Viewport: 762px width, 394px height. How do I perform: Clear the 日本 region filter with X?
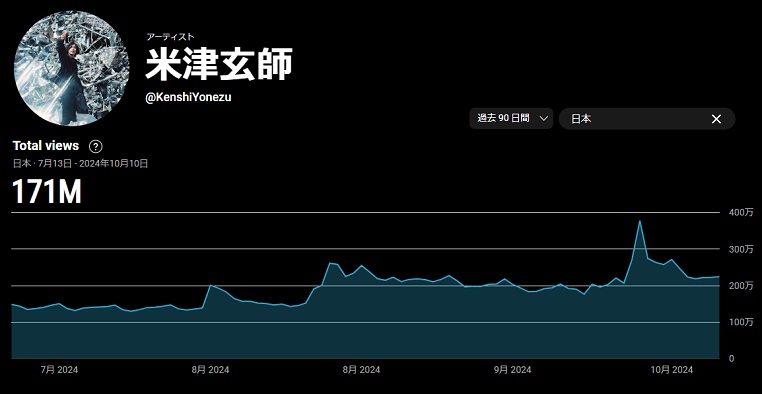coord(716,119)
